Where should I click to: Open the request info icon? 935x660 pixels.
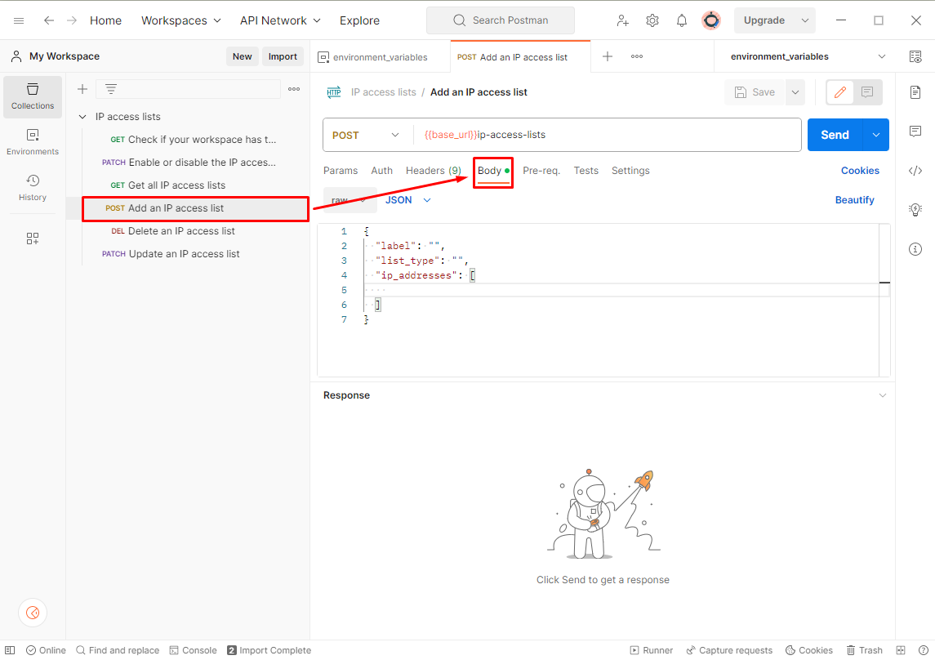coord(915,249)
